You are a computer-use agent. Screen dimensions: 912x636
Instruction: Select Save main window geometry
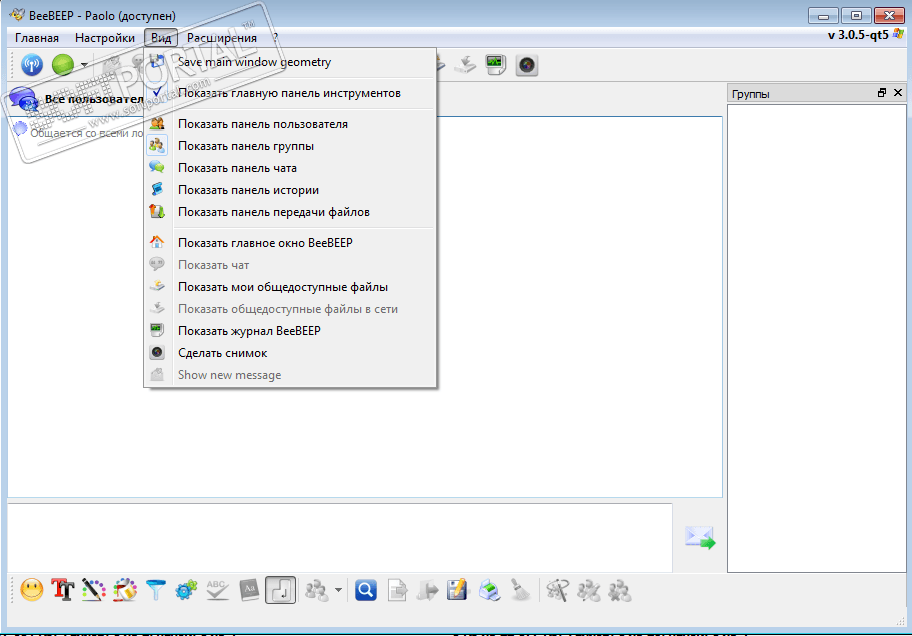click(x=290, y=62)
